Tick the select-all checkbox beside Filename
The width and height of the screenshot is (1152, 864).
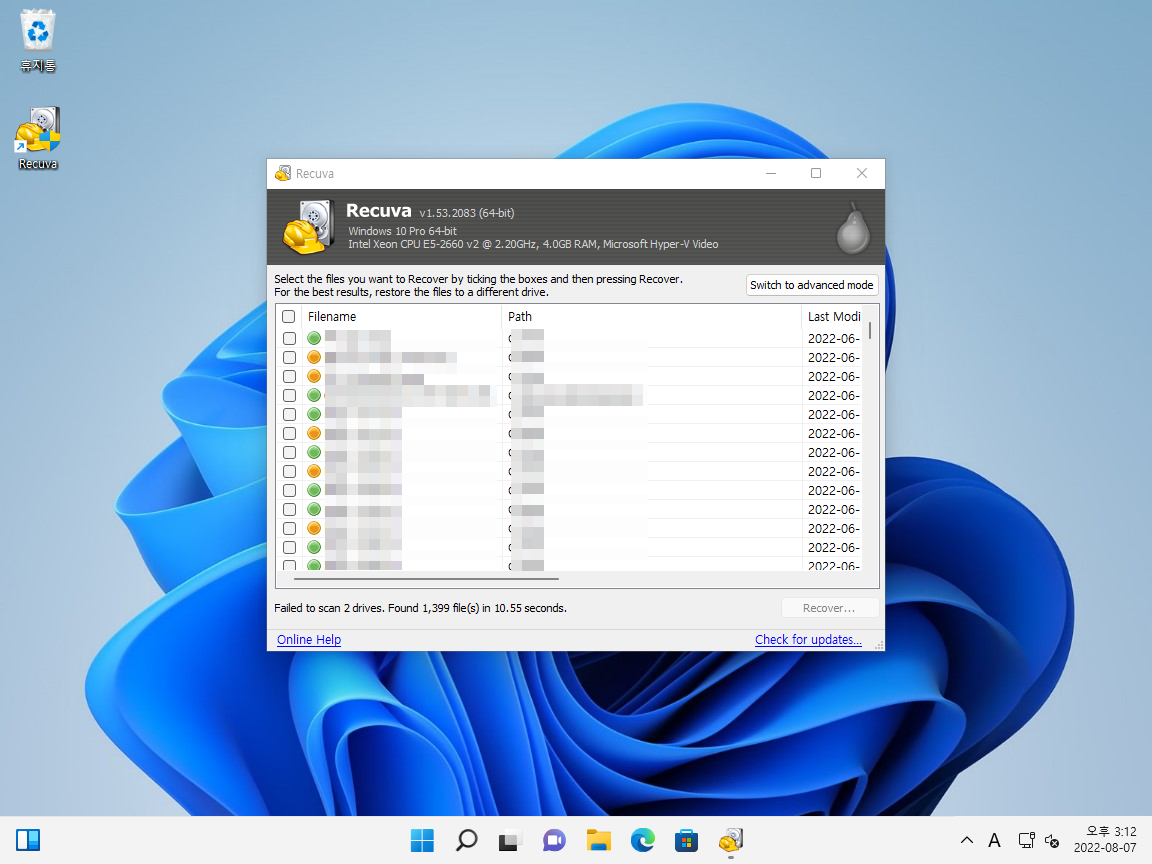(289, 317)
